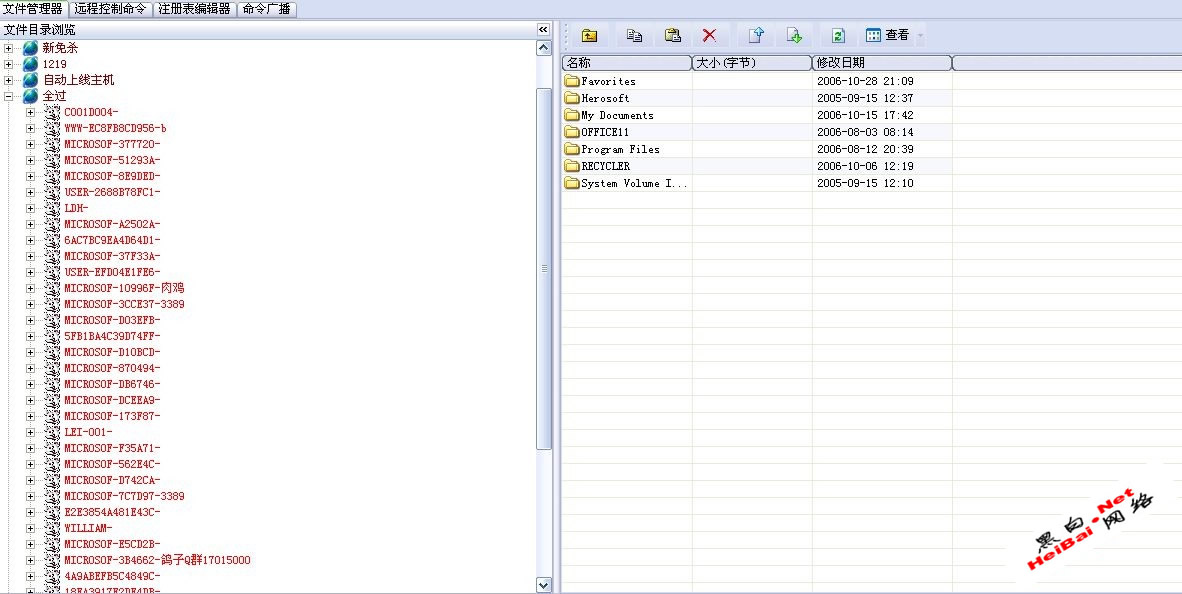This screenshot has width=1182, height=594.
Task: Sort files by 修改日期 column header
Action: (x=880, y=63)
